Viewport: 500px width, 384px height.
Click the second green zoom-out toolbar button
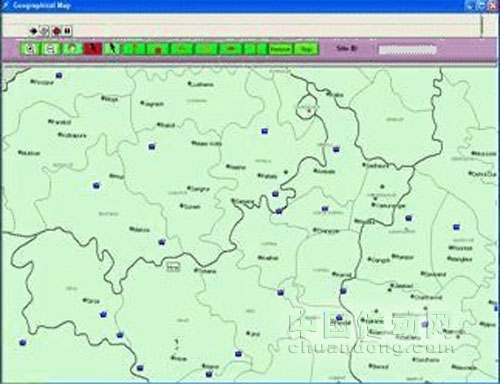click(51, 49)
